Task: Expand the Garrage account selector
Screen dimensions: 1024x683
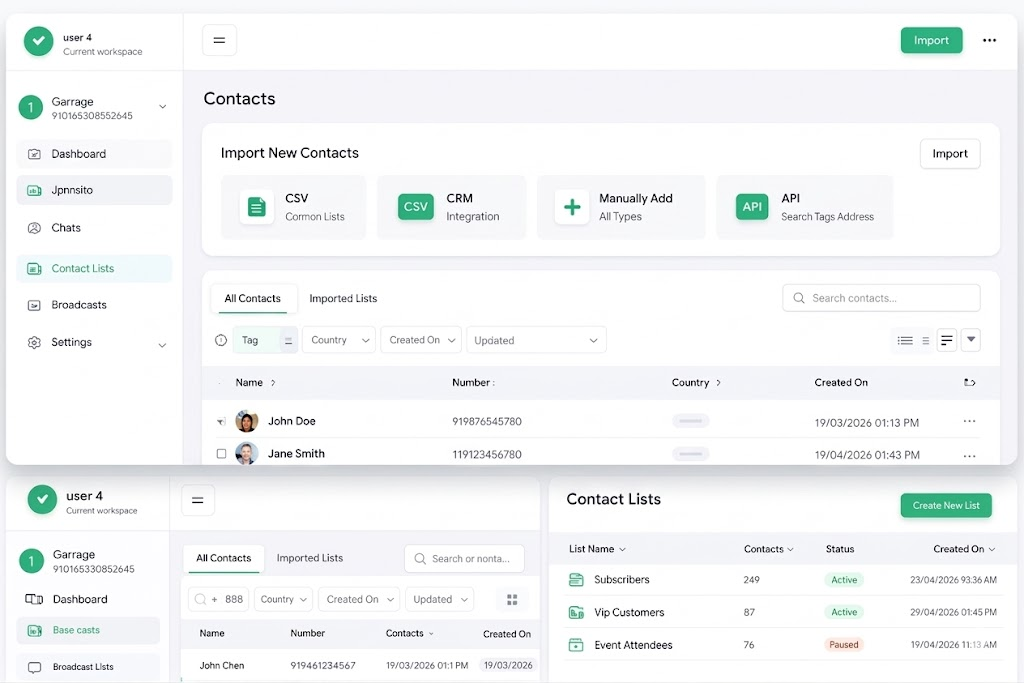Action: (x=162, y=107)
